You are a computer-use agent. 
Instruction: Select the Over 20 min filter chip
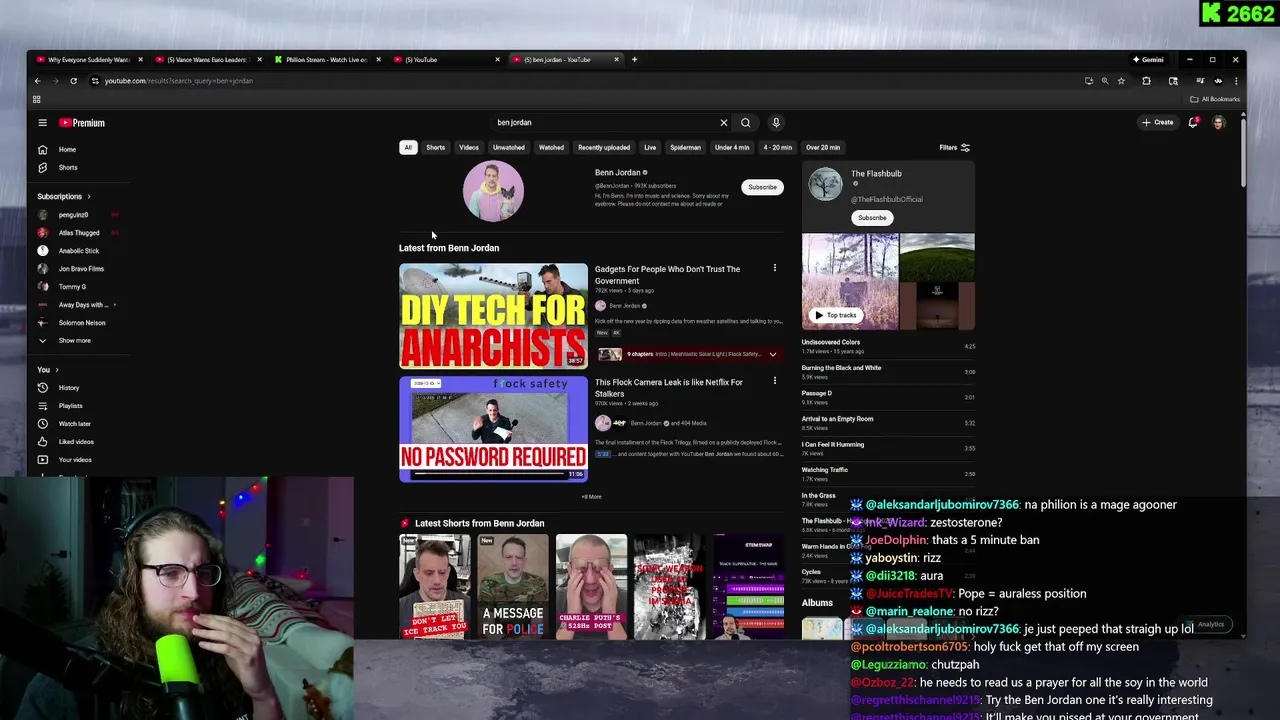[823, 148]
